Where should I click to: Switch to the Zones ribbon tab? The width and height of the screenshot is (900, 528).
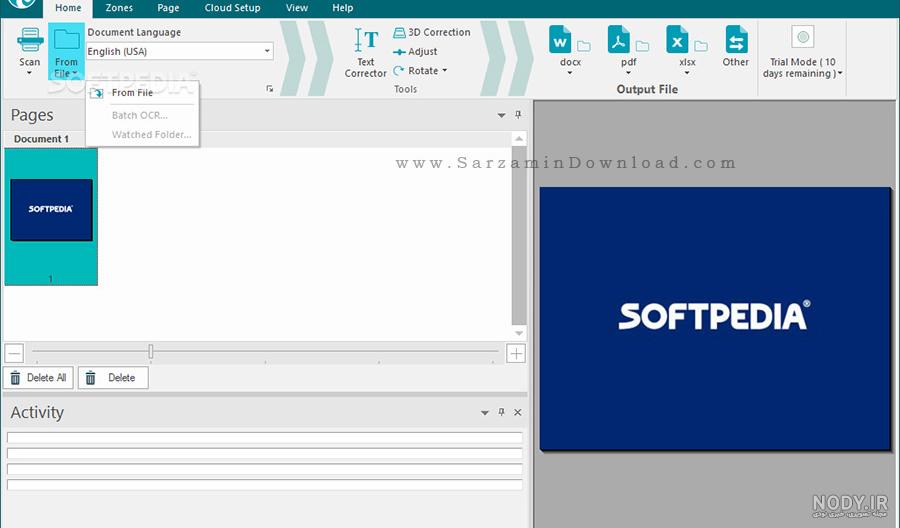coord(119,8)
